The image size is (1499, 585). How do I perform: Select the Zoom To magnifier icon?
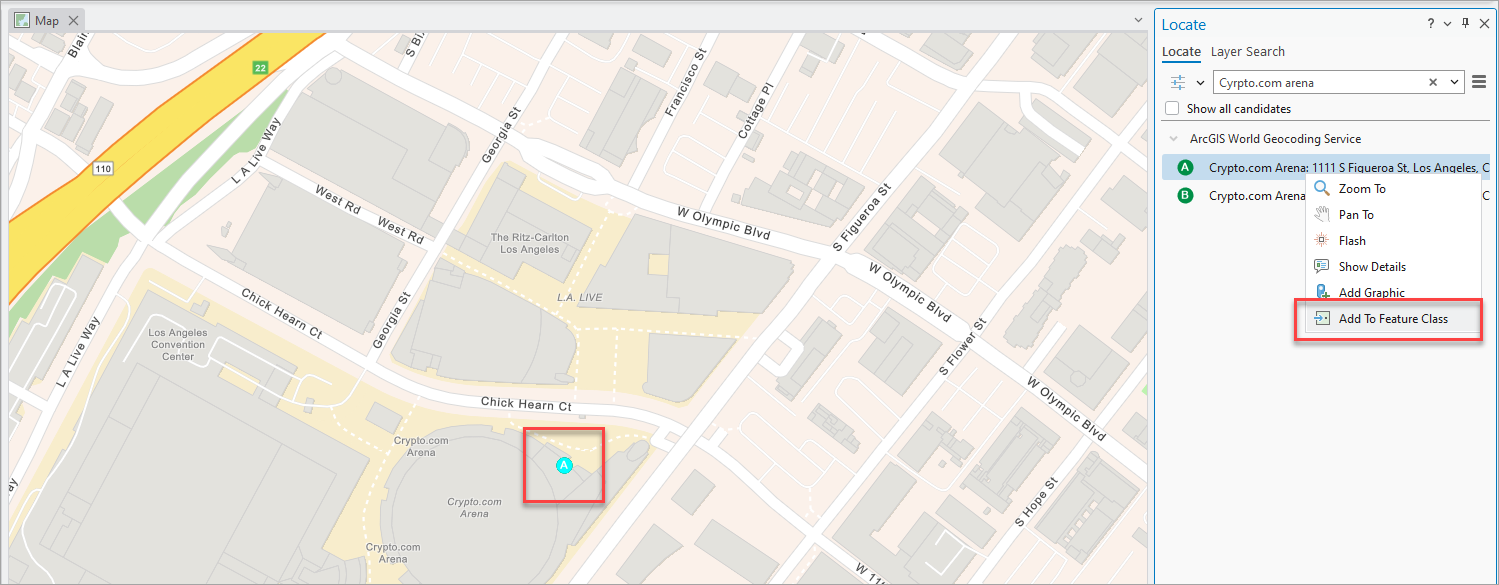click(x=1321, y=188)
